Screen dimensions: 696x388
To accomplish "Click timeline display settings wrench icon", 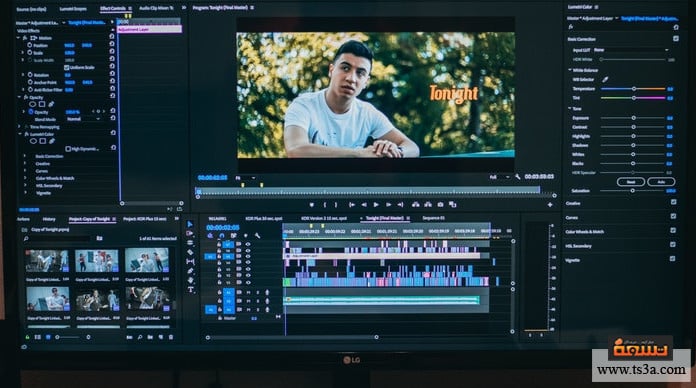I will coord(257,236).
